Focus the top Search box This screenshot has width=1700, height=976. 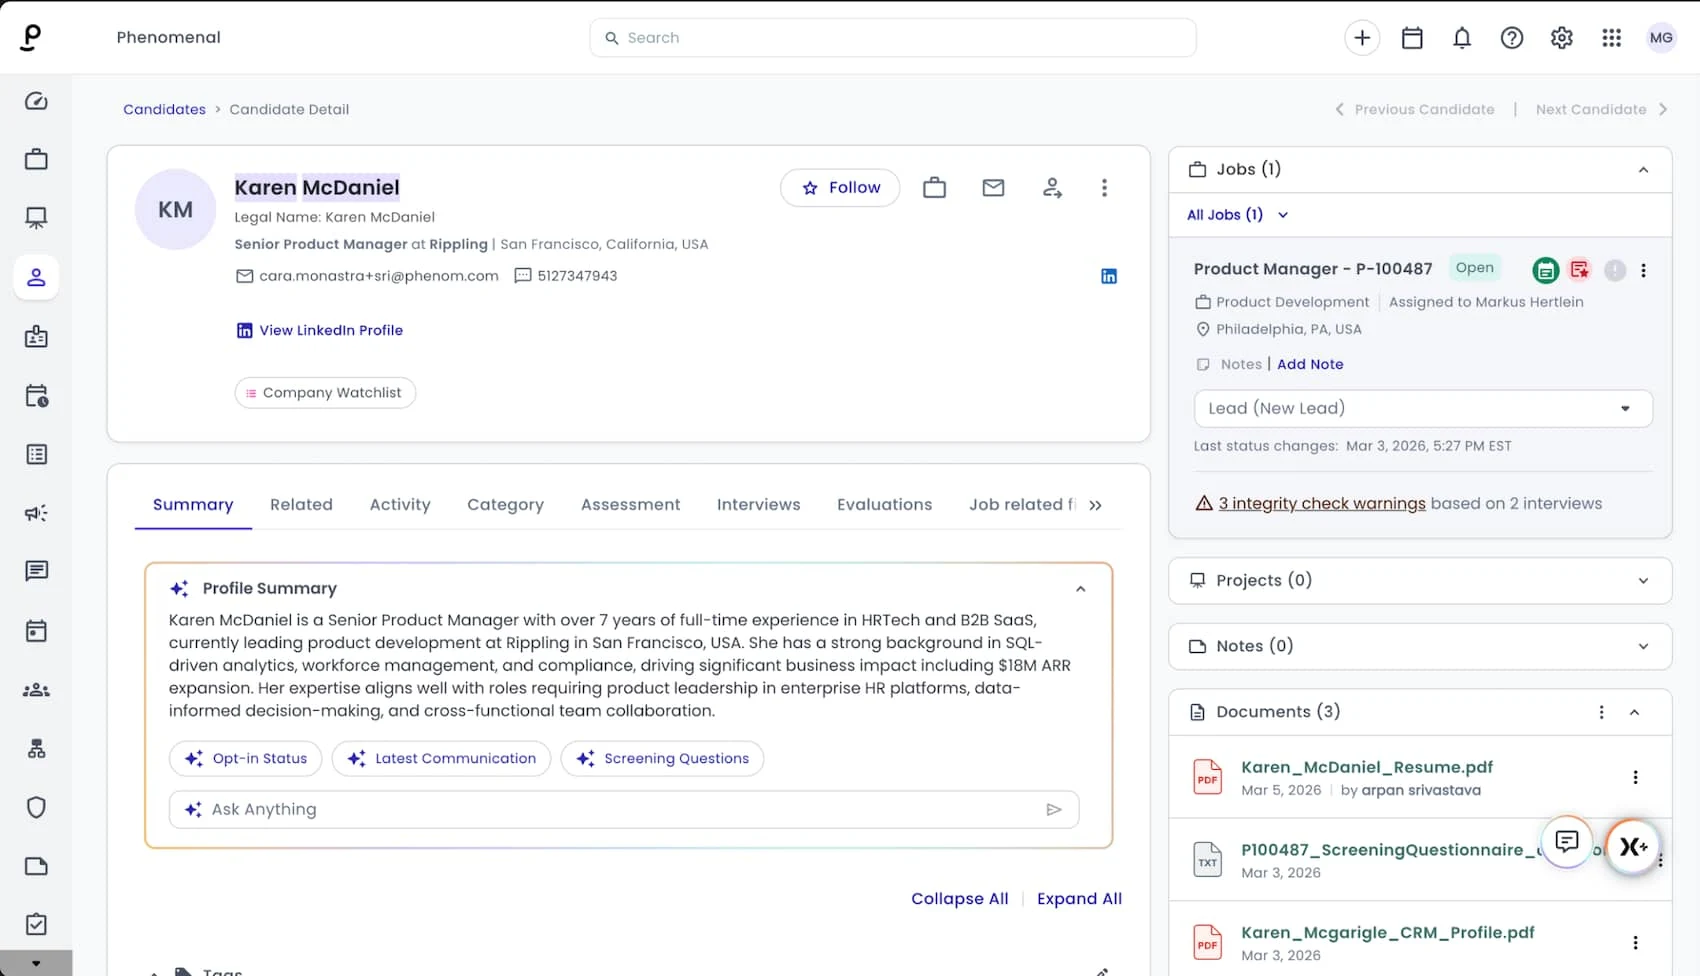[x=893, y=38]
